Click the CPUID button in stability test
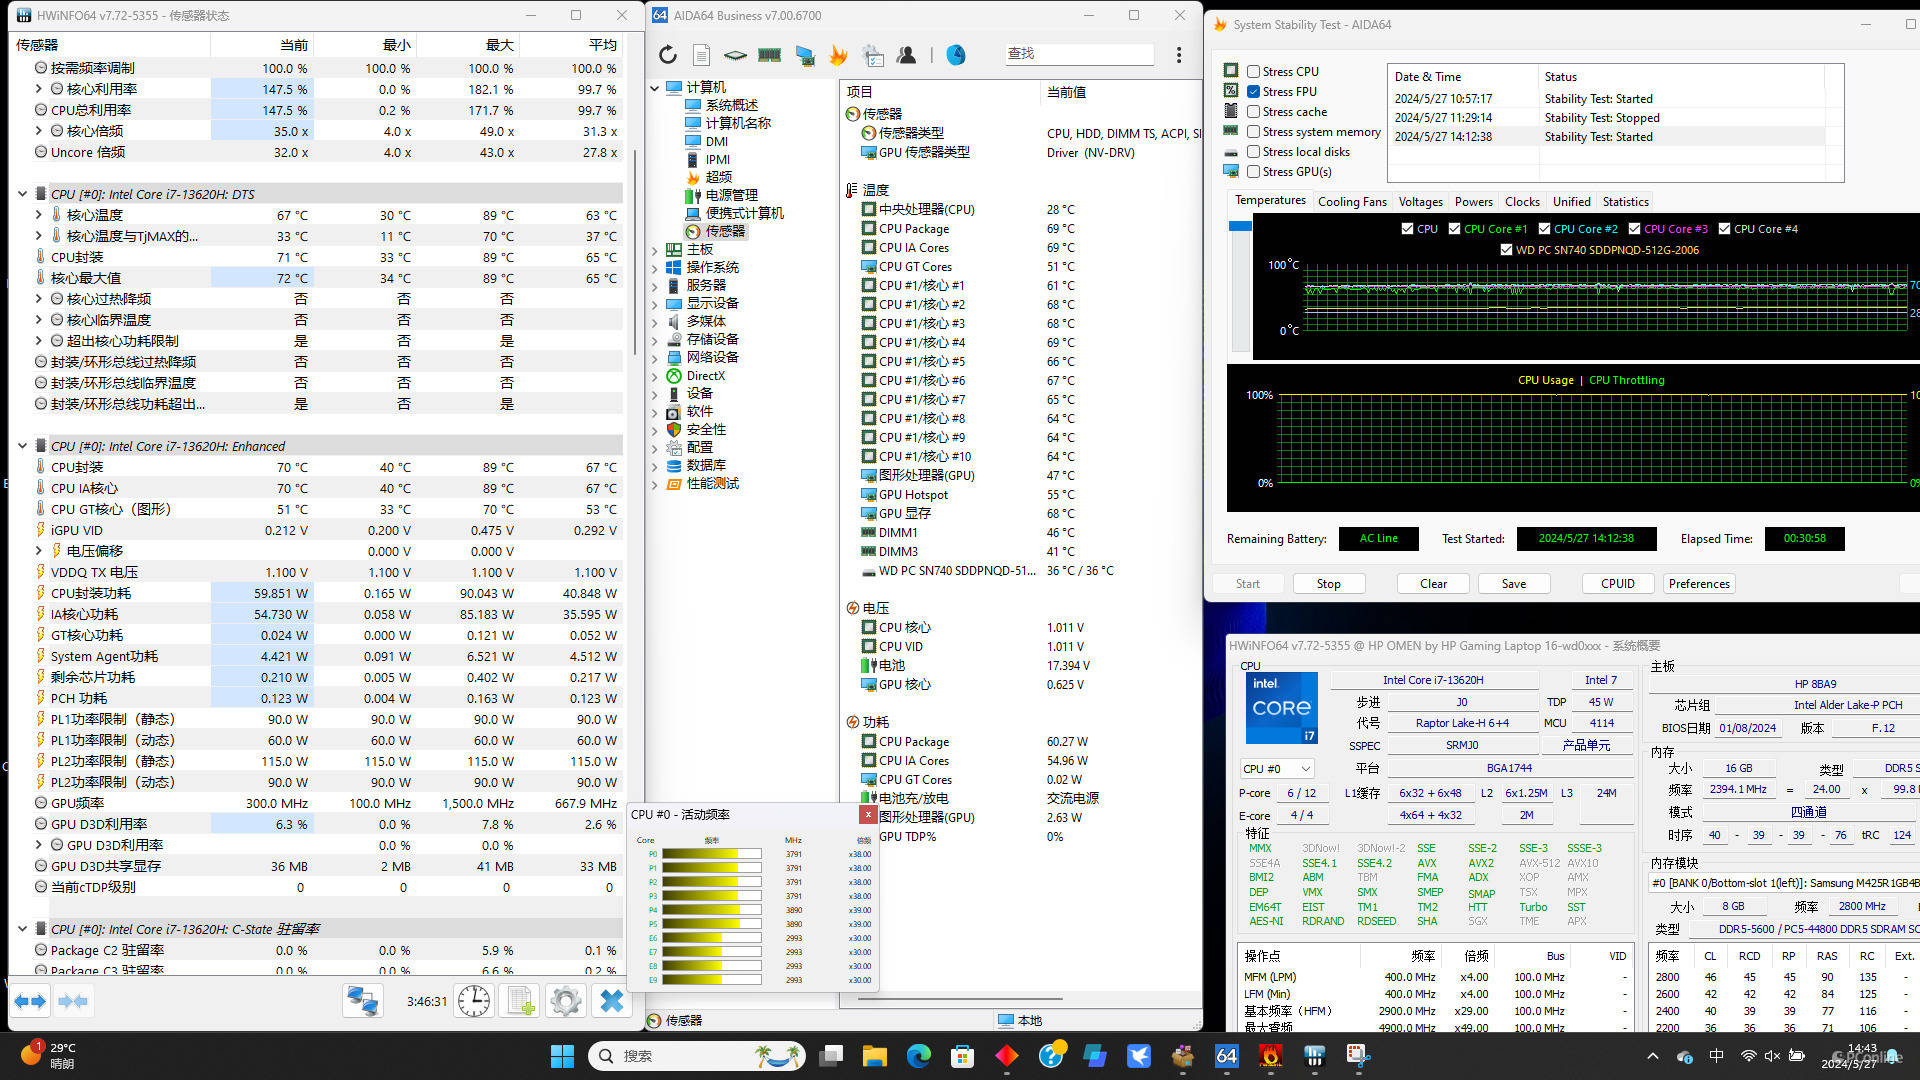The image size is (1920, 1080). [1617, 584]
